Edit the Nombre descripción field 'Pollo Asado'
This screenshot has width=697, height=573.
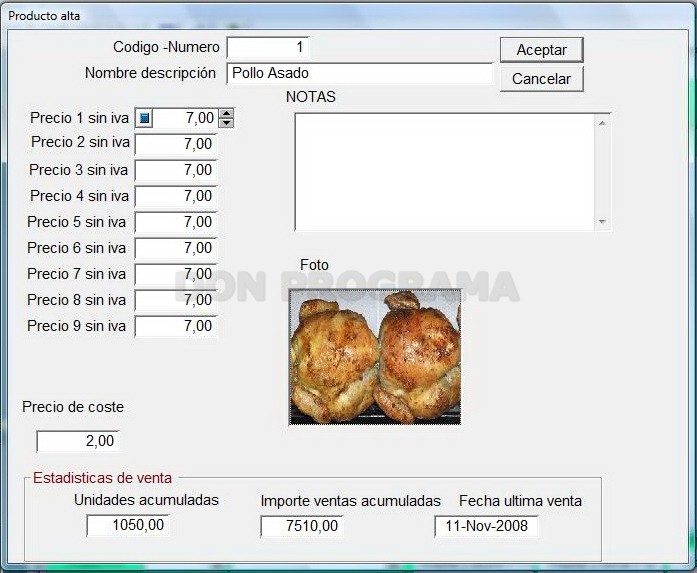tap(360, 73)
